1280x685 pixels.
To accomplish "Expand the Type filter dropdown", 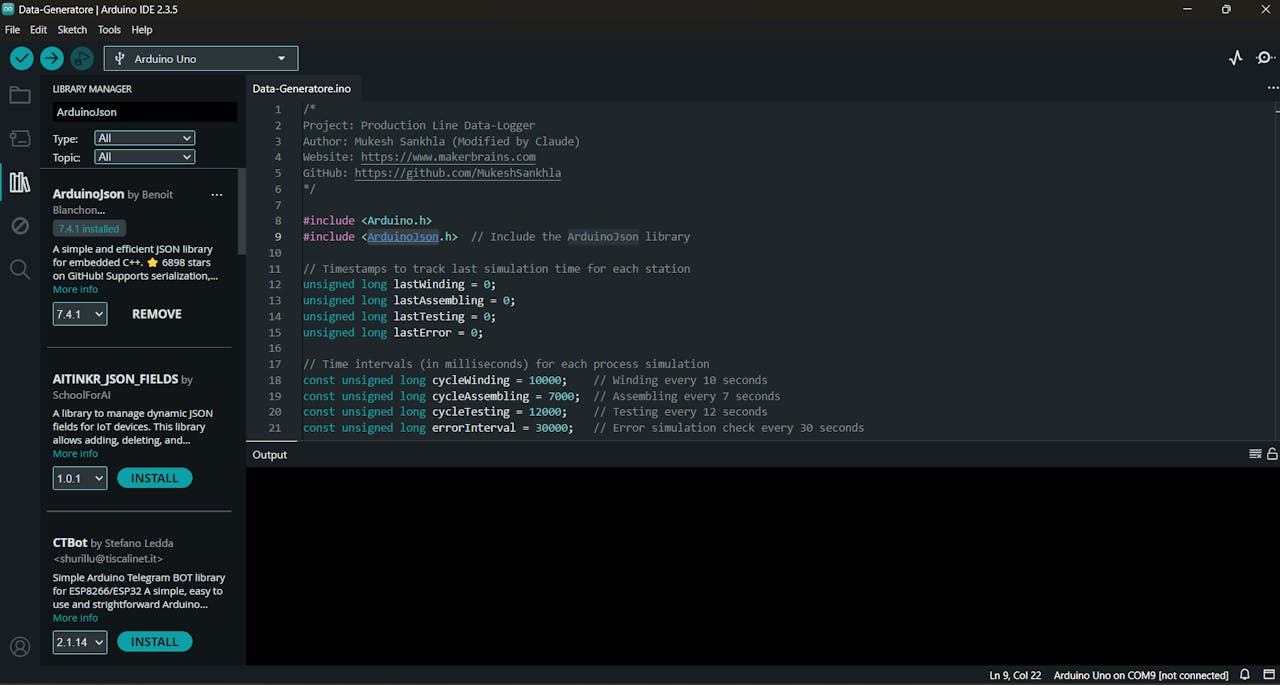I will [x=145, y=138].
